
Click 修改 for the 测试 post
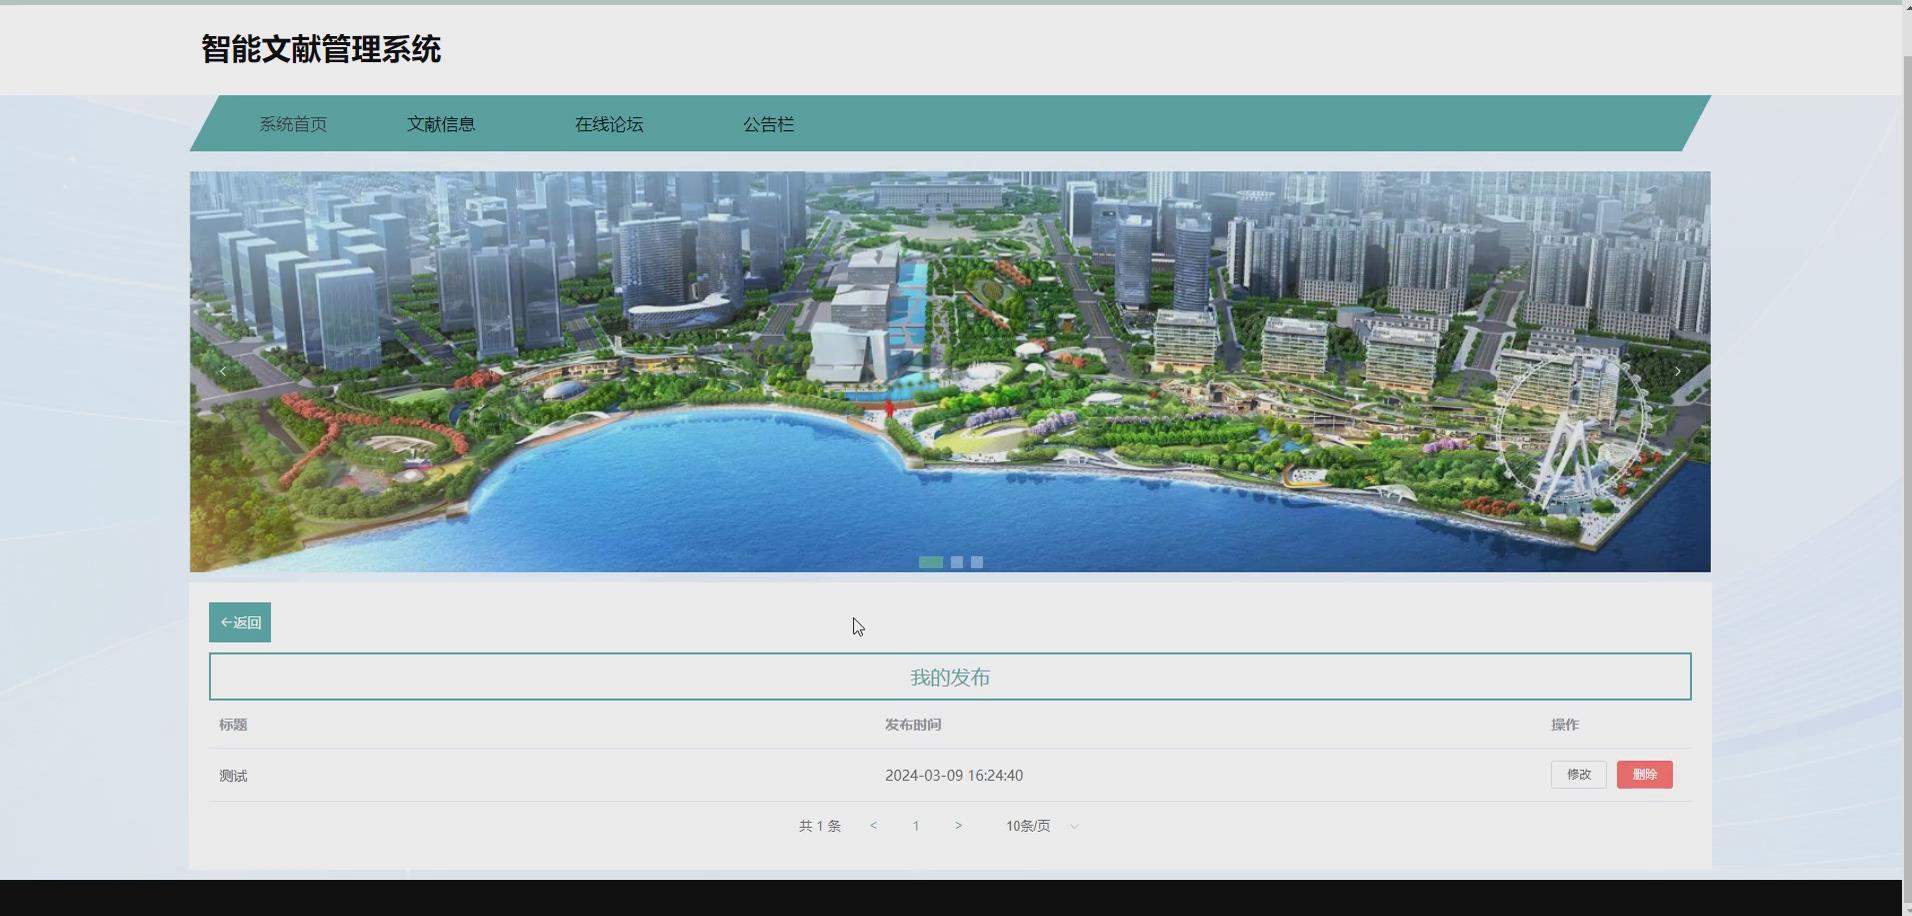tap(1579, 774)
